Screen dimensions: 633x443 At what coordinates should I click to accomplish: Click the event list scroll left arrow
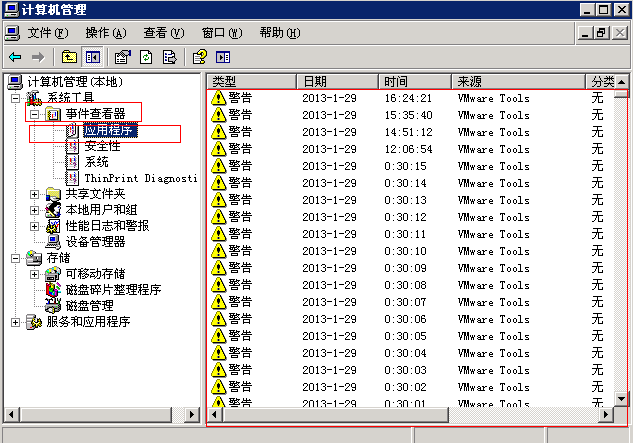click(215, 414)
